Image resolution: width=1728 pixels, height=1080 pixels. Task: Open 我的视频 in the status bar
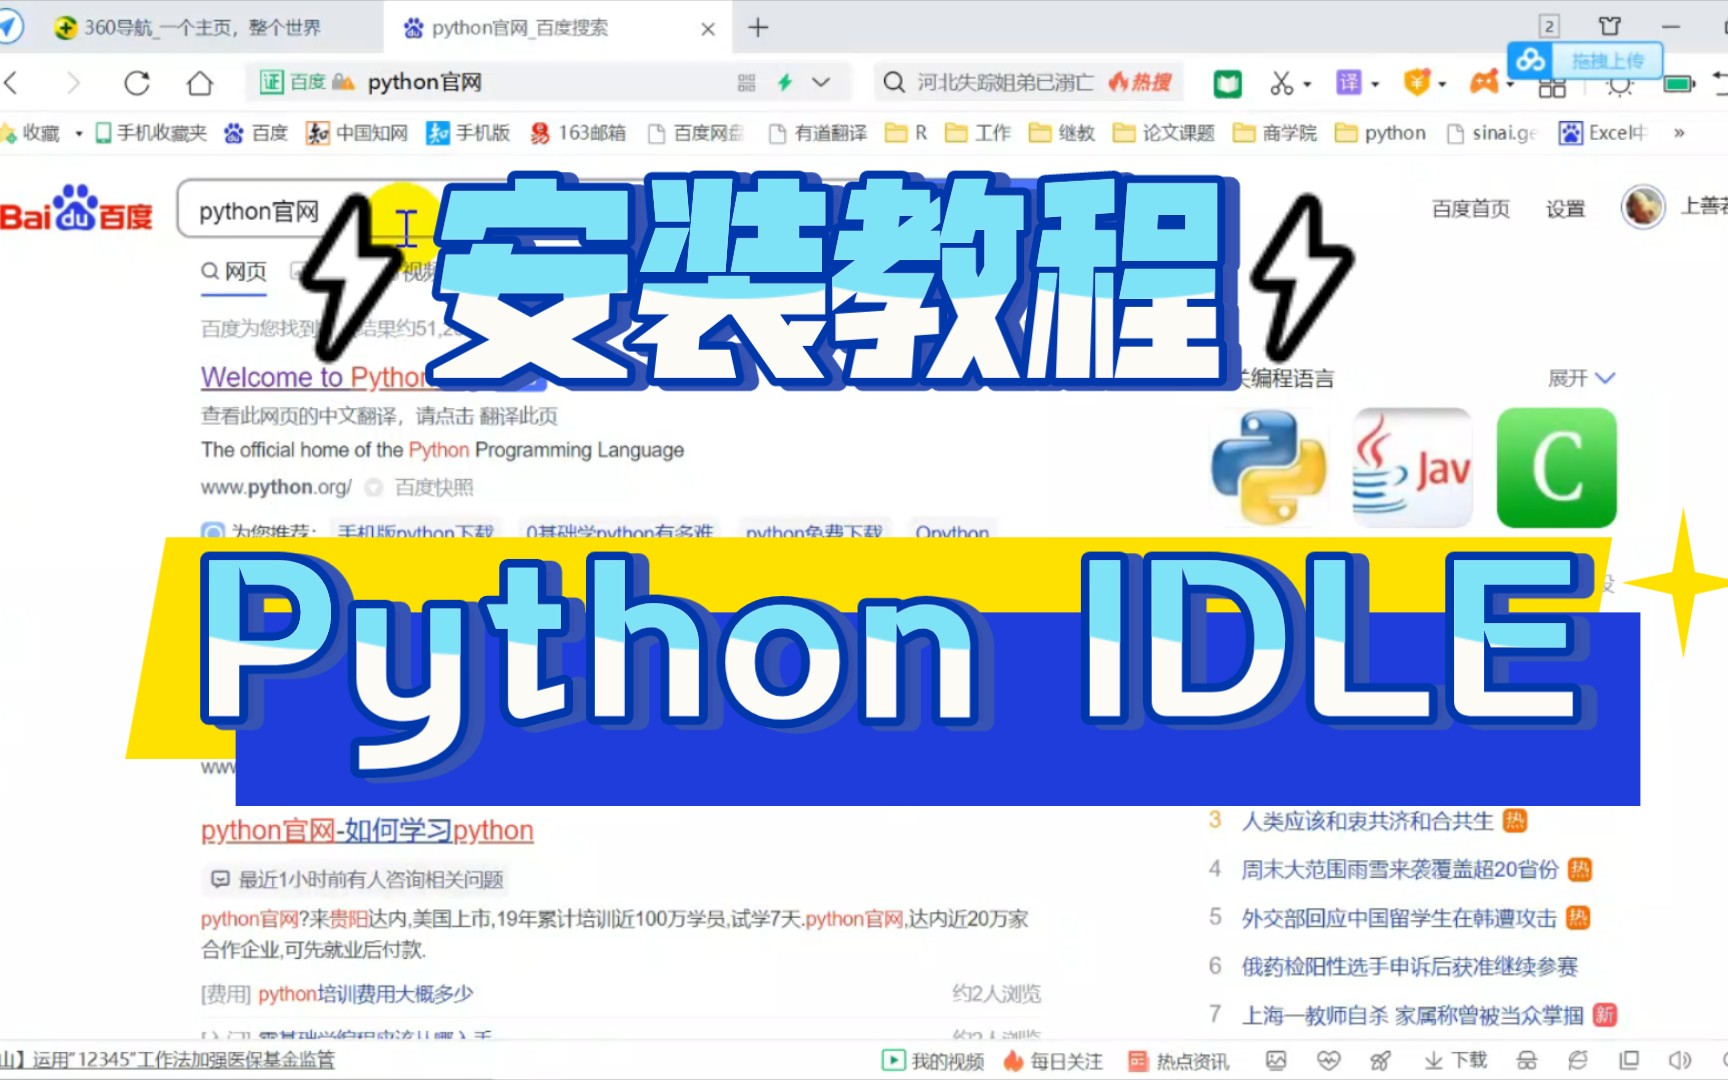point(932,1061)
